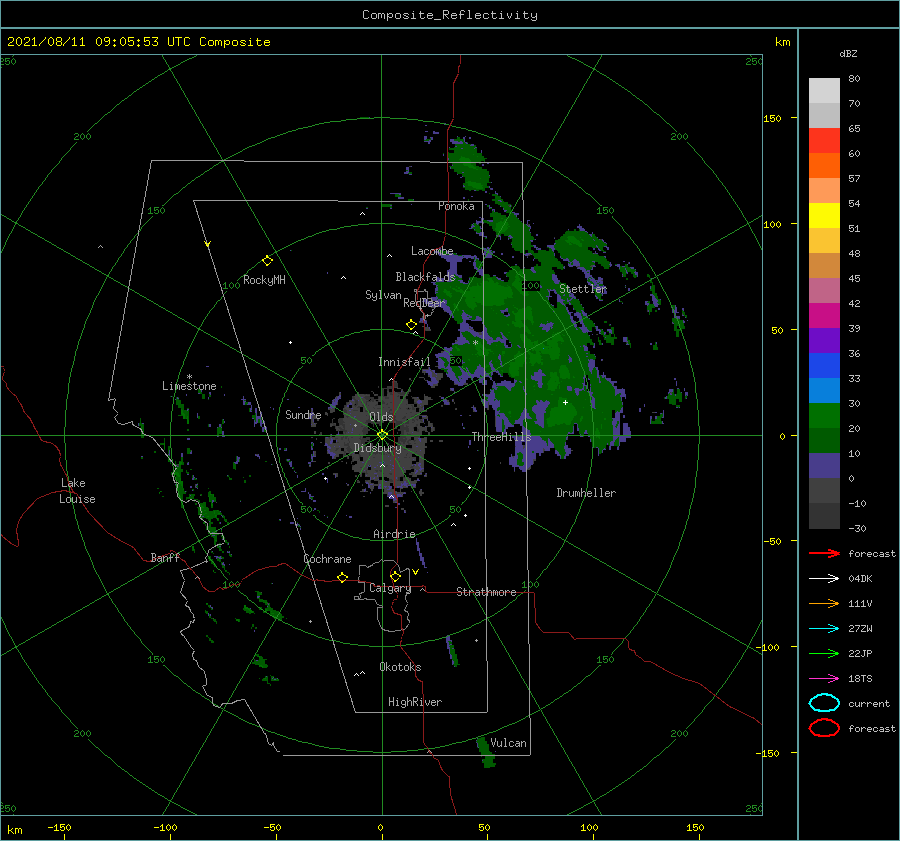The width and height of the screenshot is (900, 841).
Task: Select the Vulcan label
Action: (x=508, y=743)
